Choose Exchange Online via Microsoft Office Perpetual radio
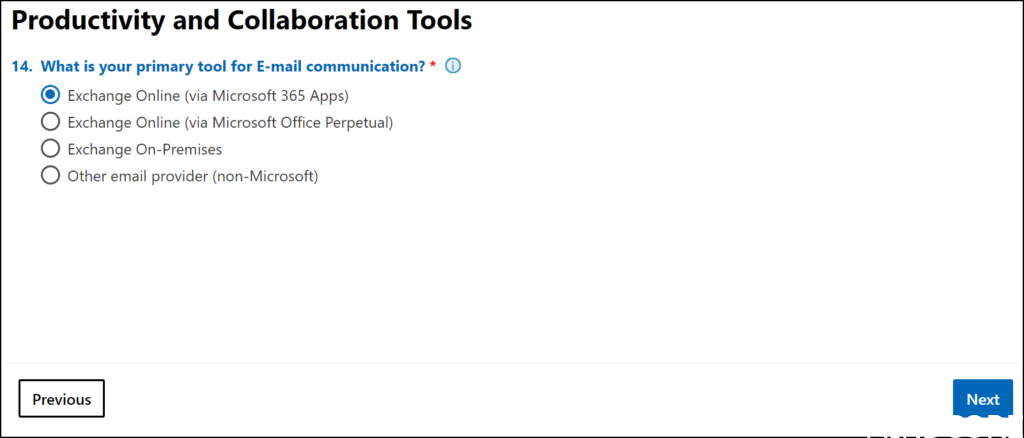This screenshot has width=1024, height=438. (x=50, y=123)
